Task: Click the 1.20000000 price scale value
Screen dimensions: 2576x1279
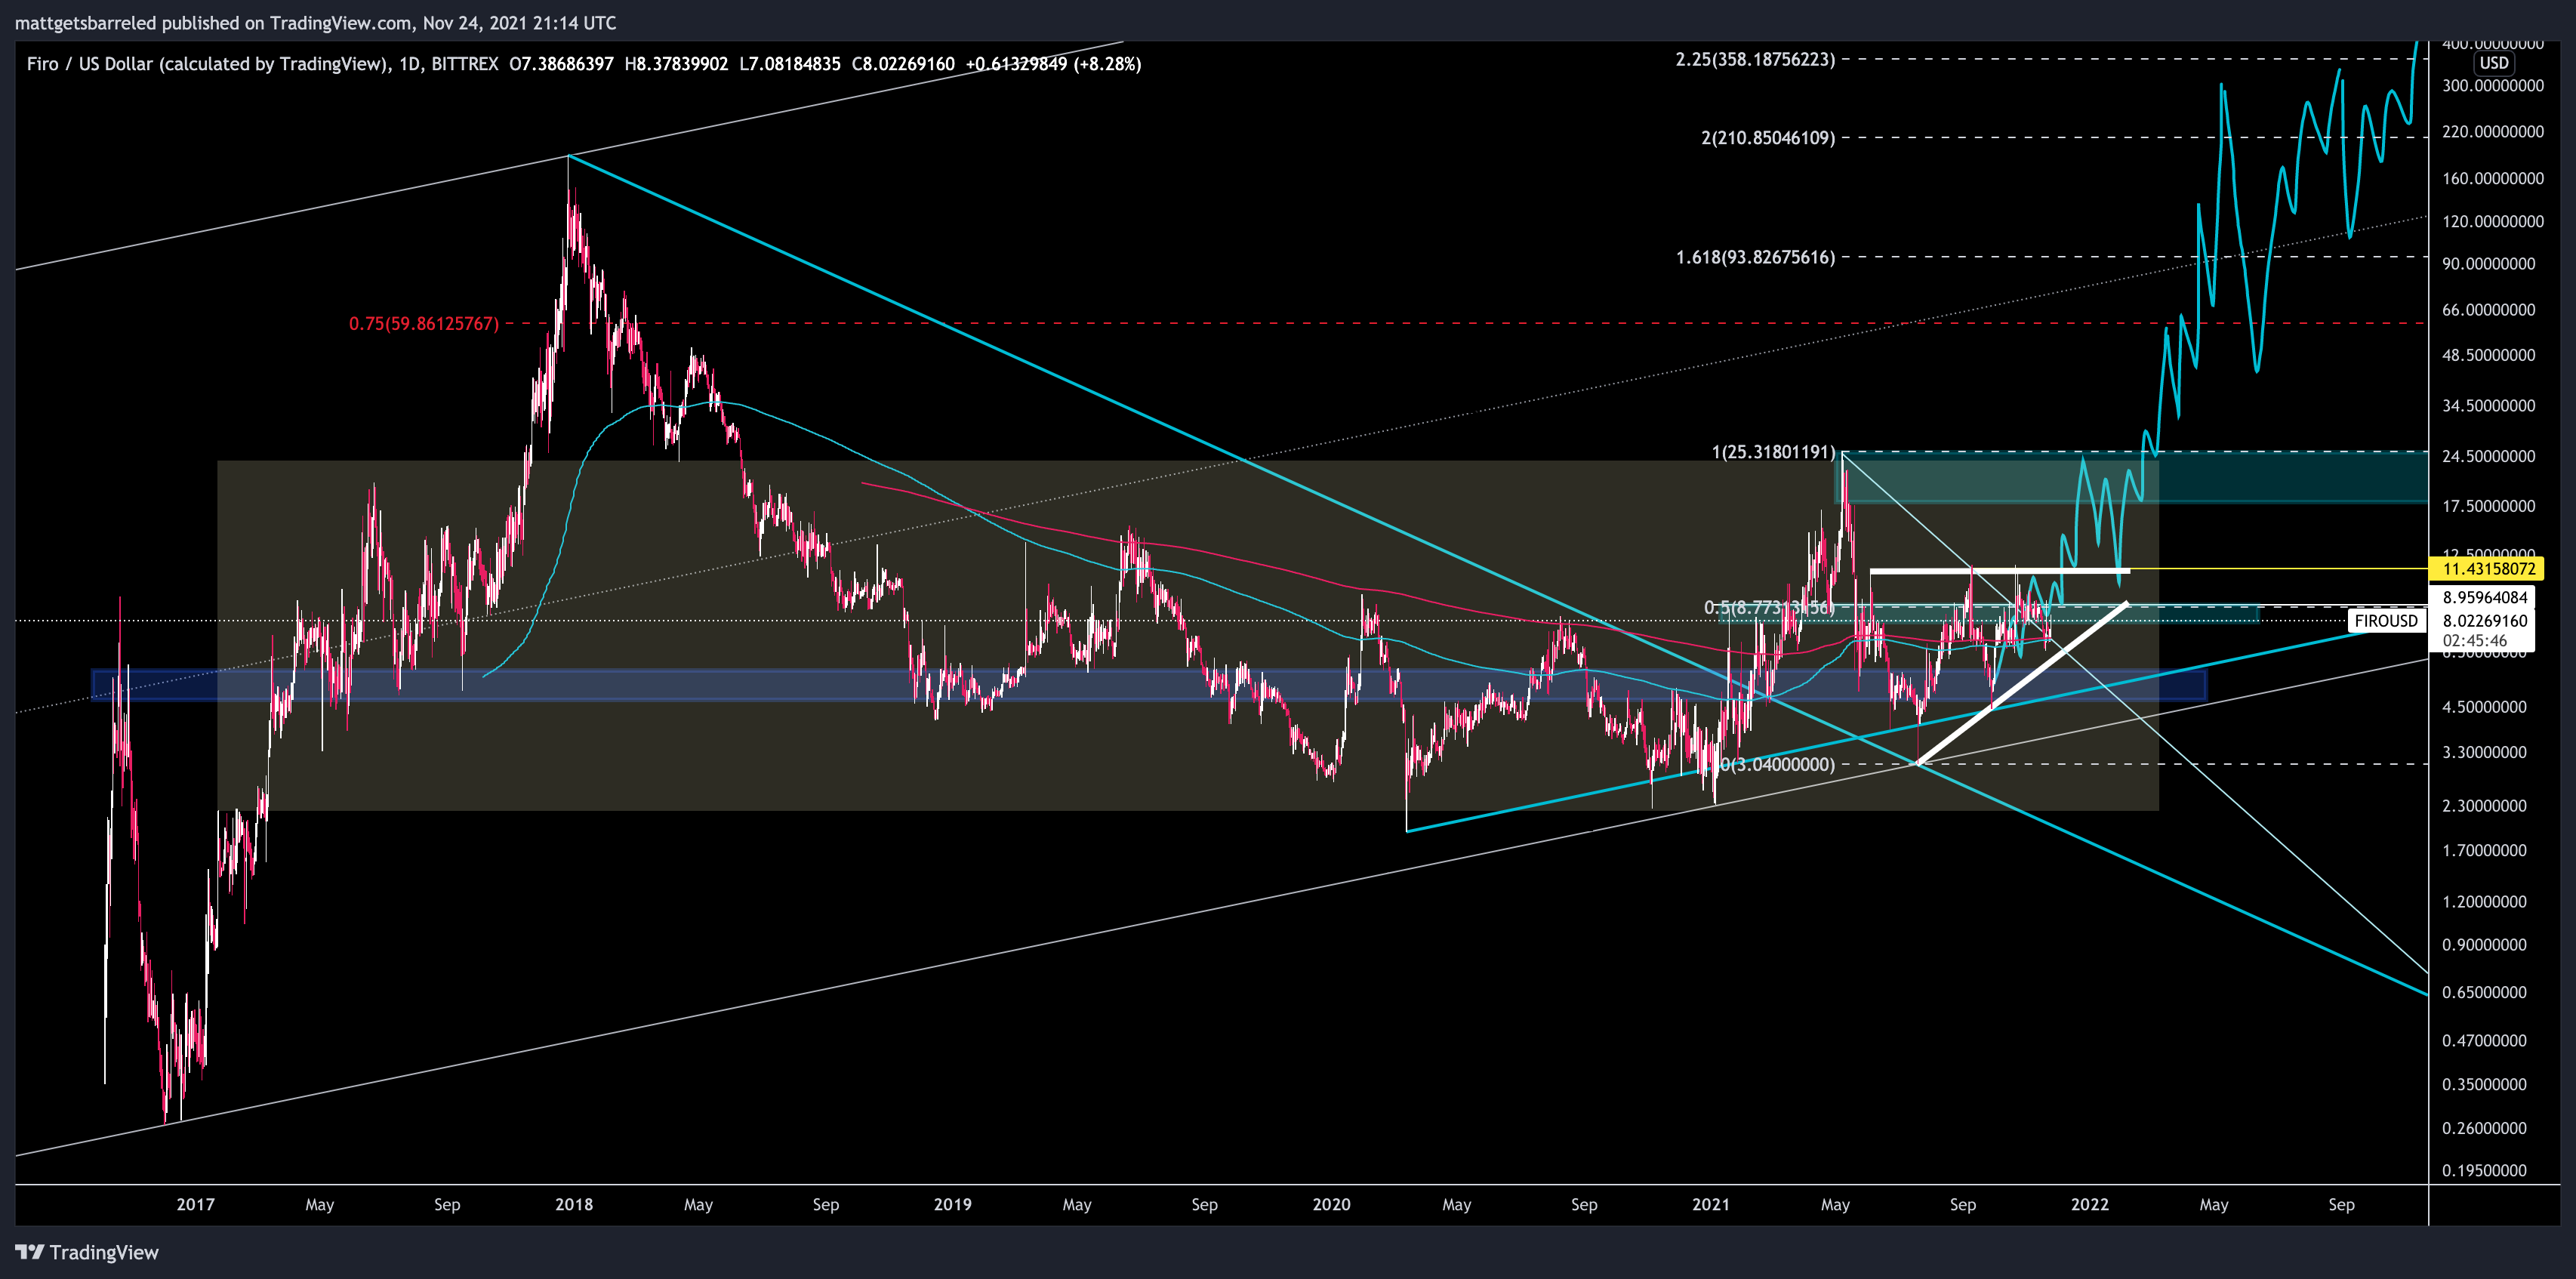Action: tap(2484, 901)
